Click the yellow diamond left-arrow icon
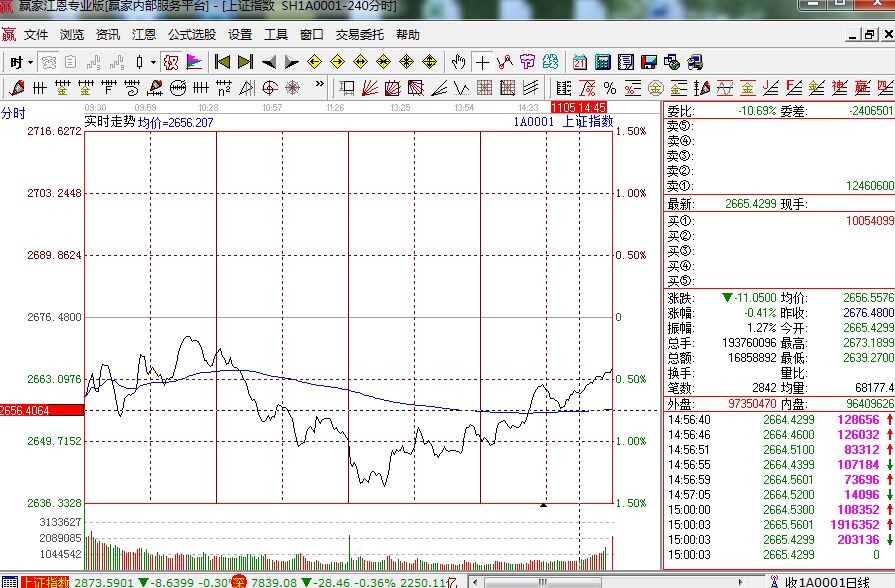 pyautogui.click(x=315, y=62)
